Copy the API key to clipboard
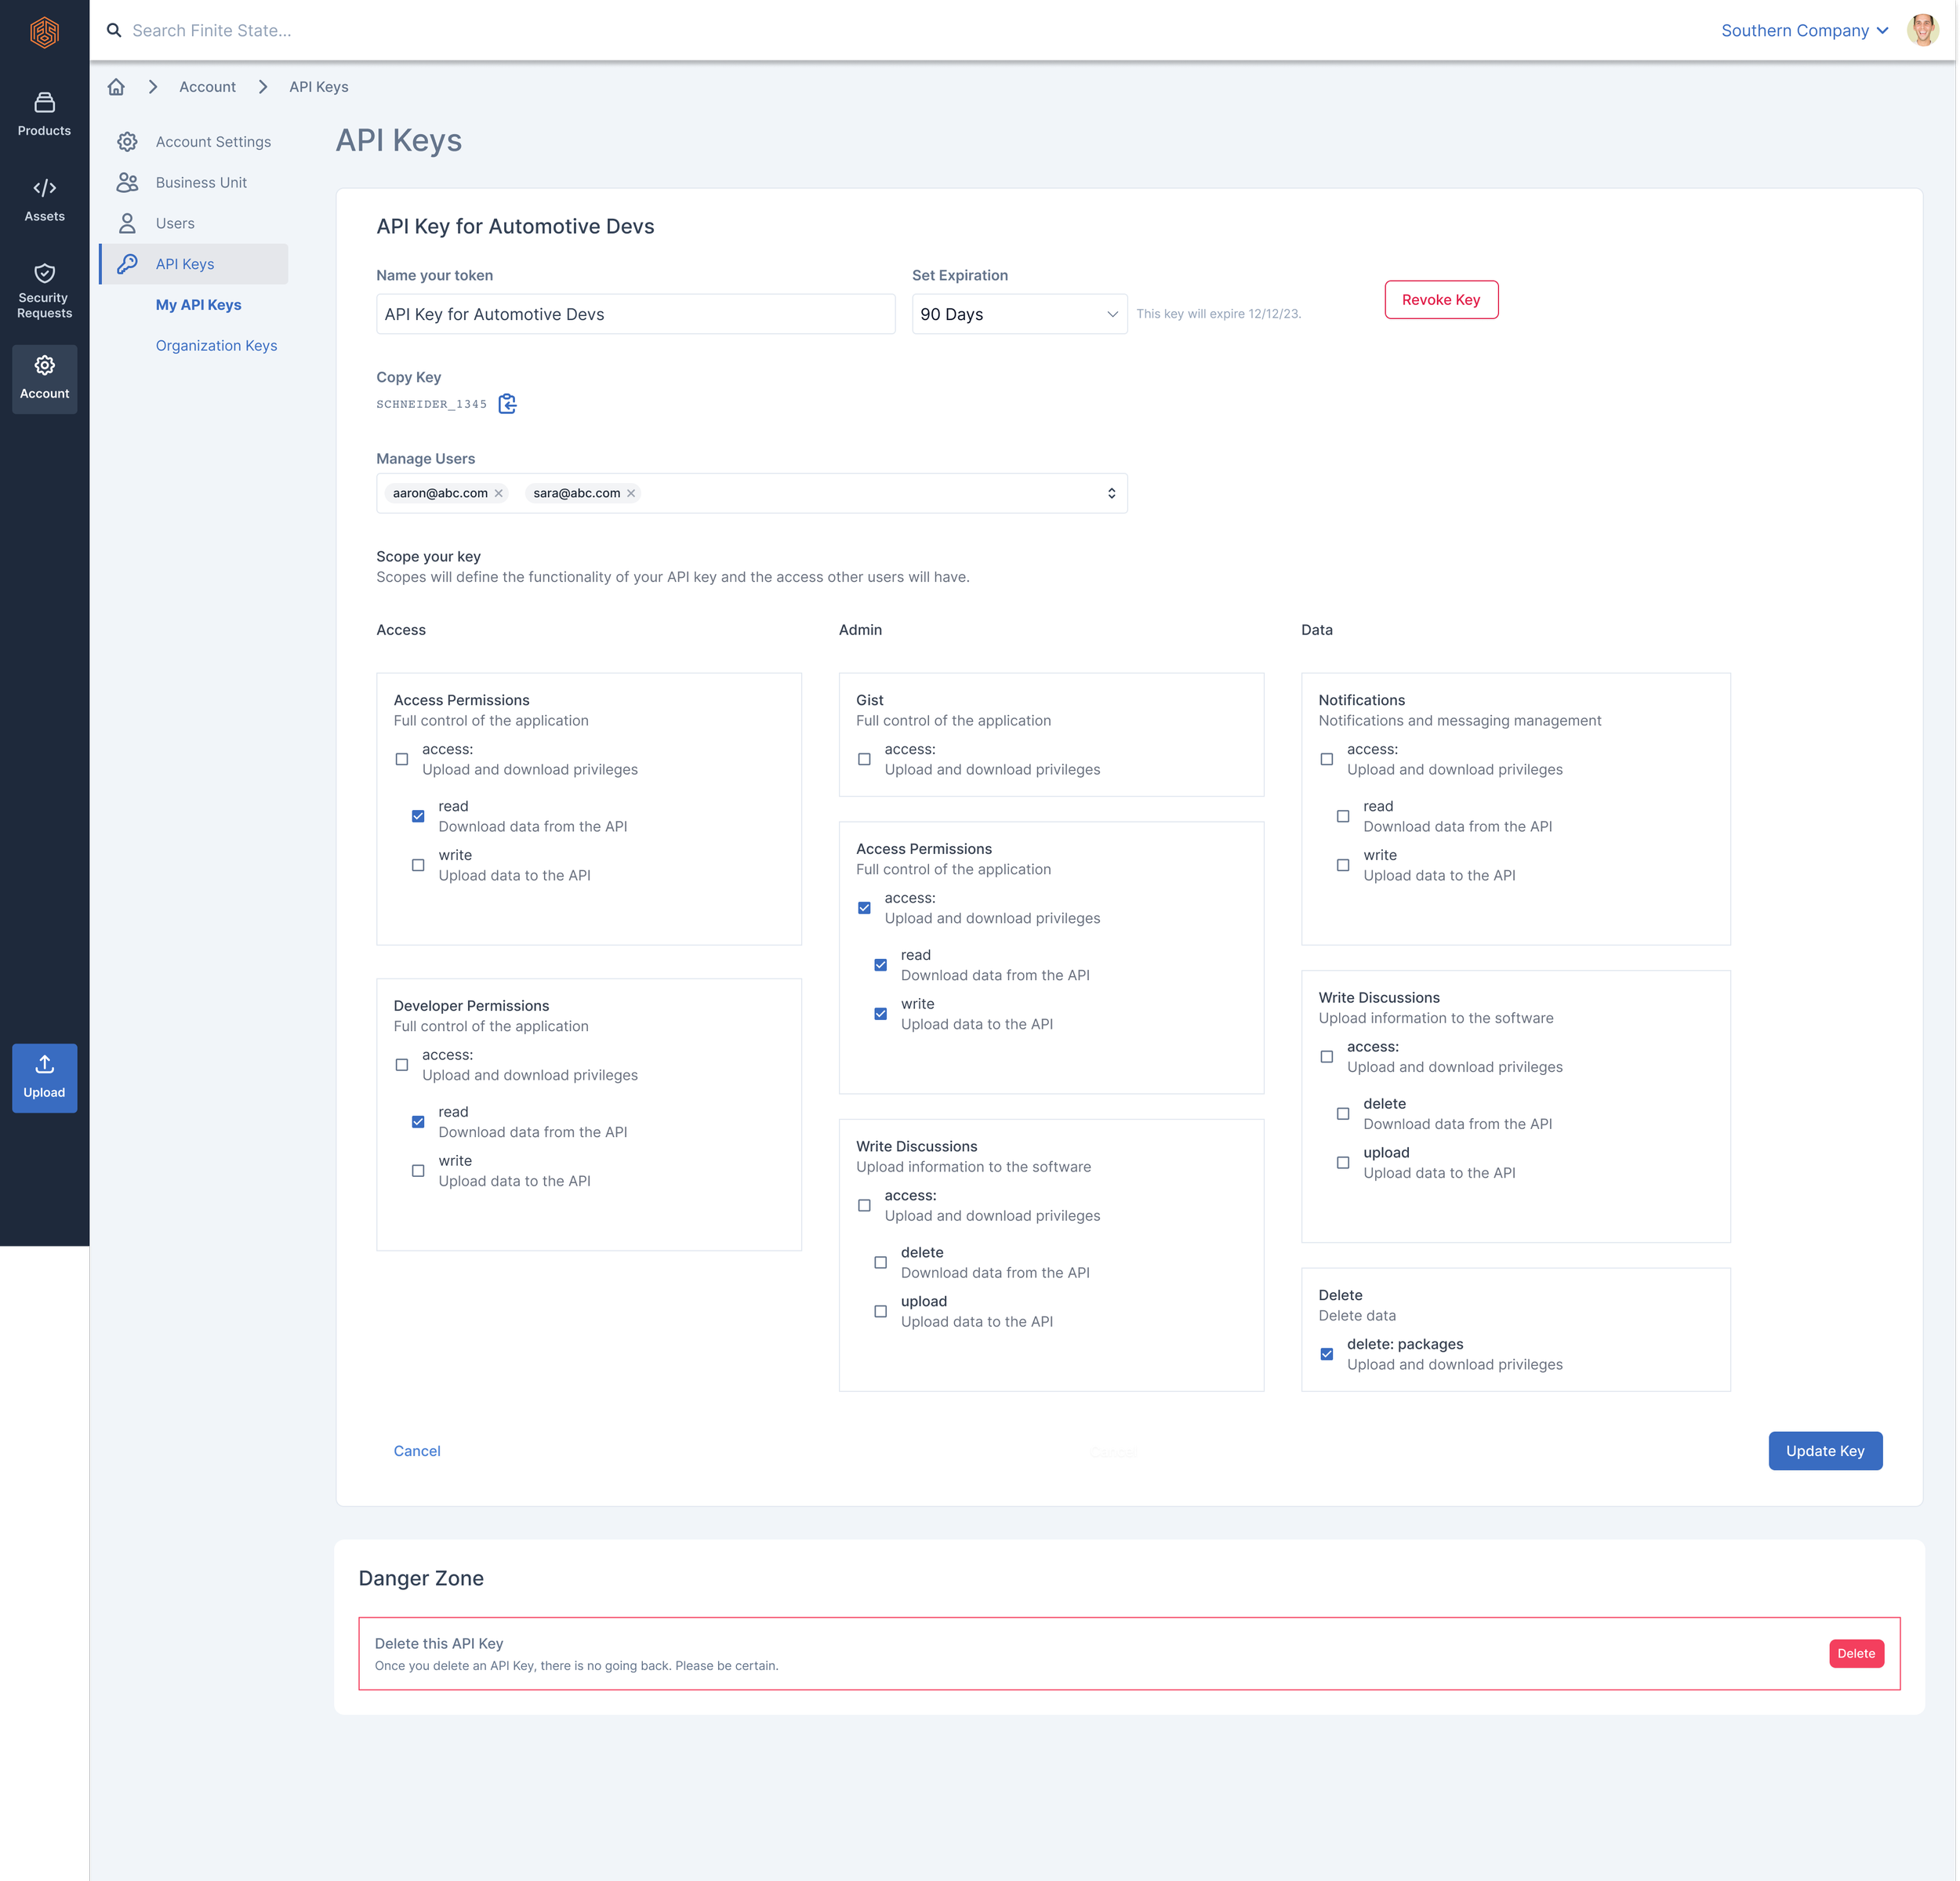Screen dimensions: 1960x1881 pyautogui.click(x=507, y=404)
